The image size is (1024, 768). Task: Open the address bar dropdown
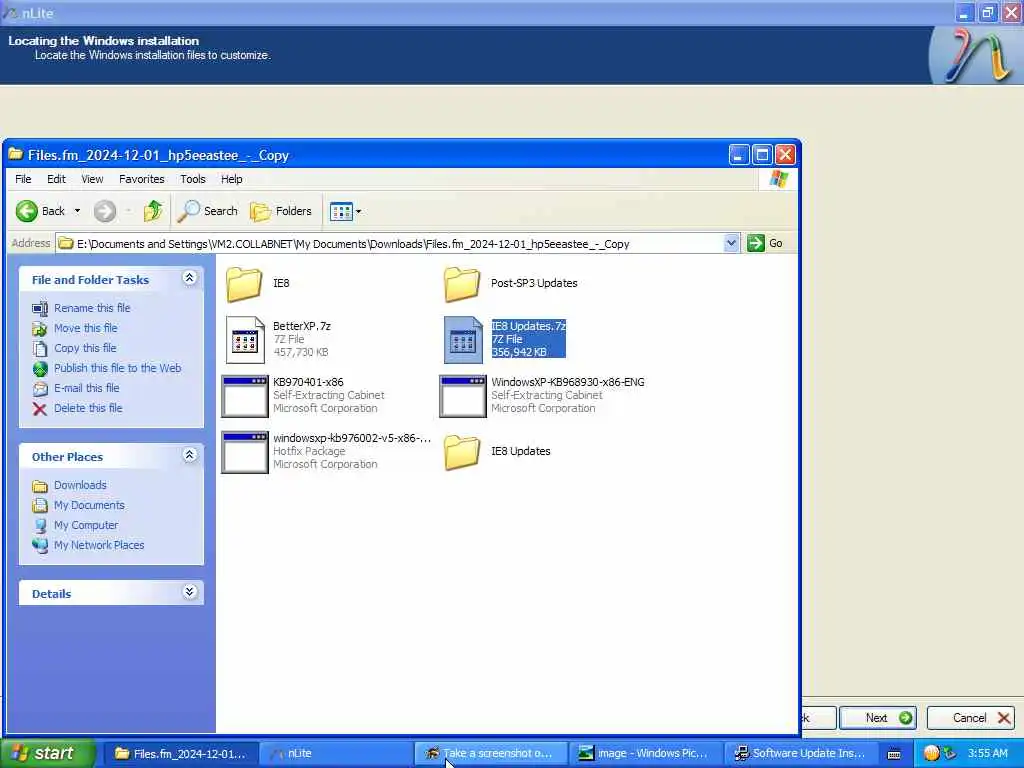(731, 243)
